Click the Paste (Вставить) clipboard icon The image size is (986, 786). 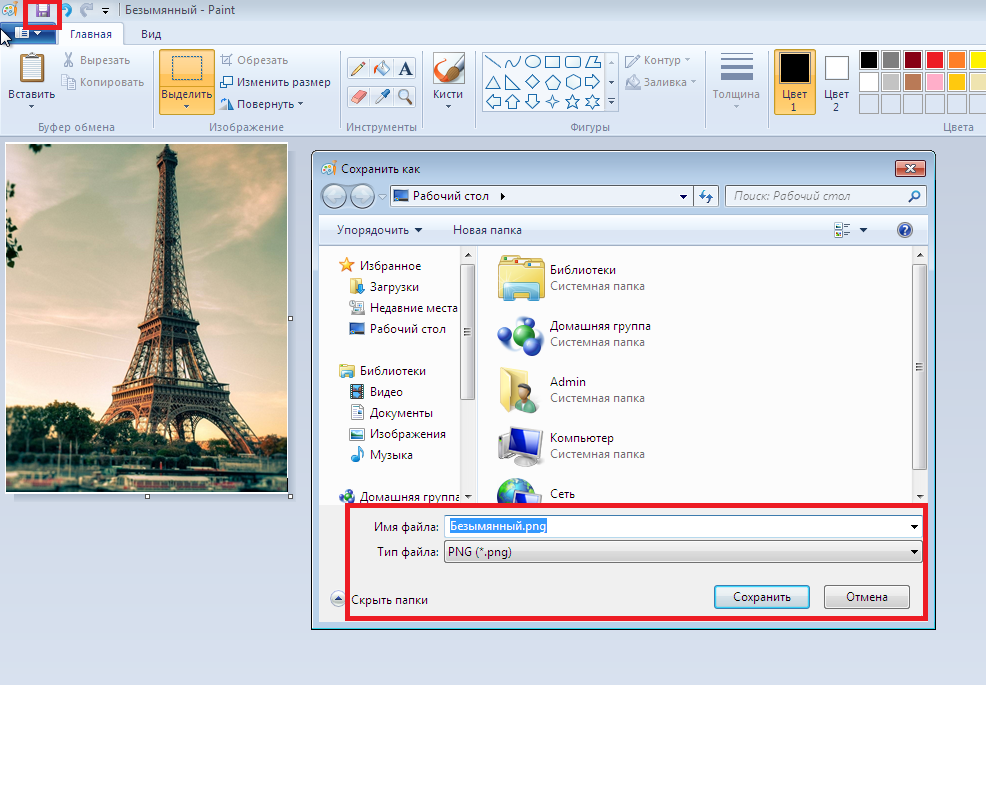pos(31,68)
